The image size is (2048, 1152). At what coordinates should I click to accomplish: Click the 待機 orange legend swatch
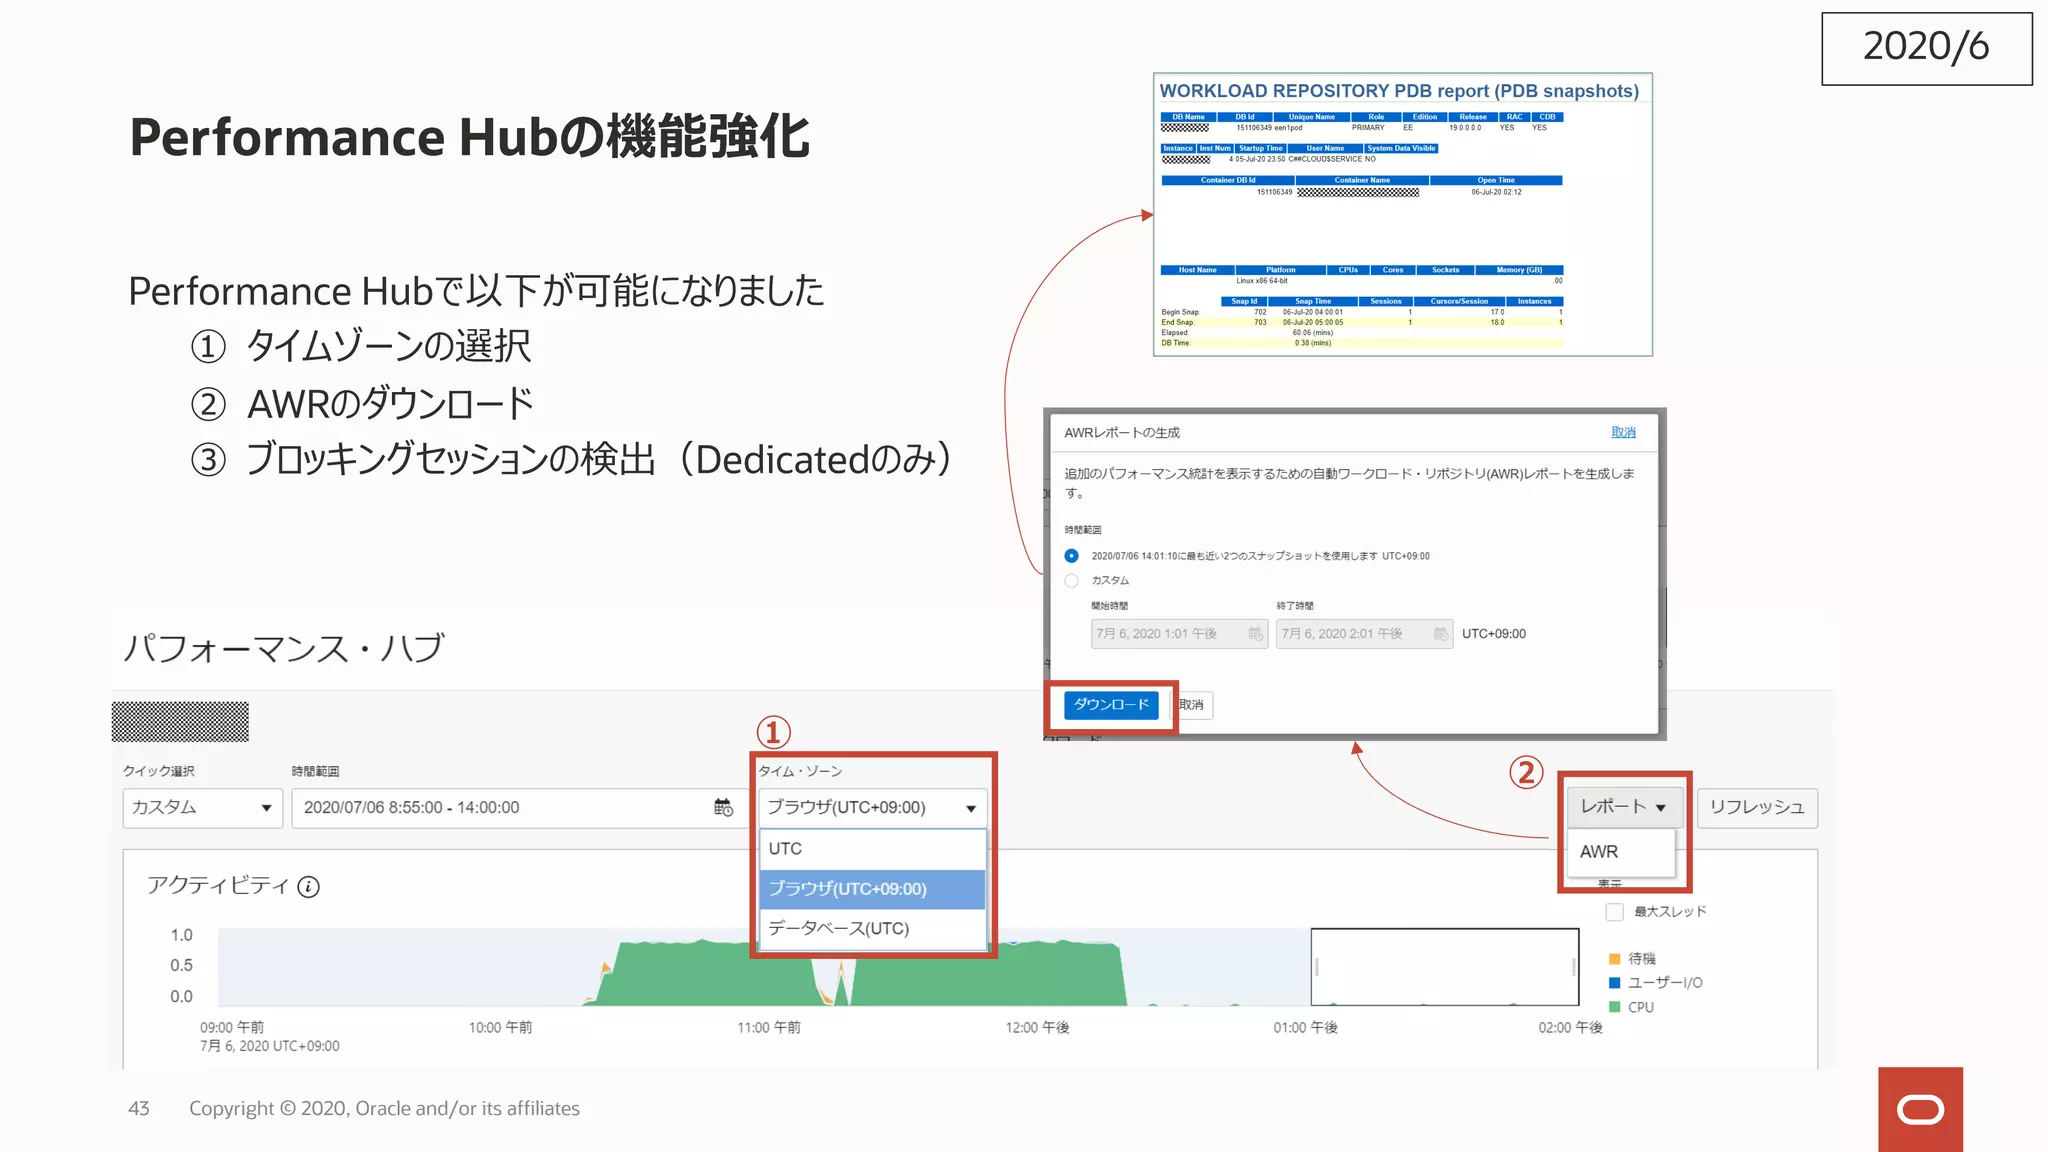[1614, 959]
